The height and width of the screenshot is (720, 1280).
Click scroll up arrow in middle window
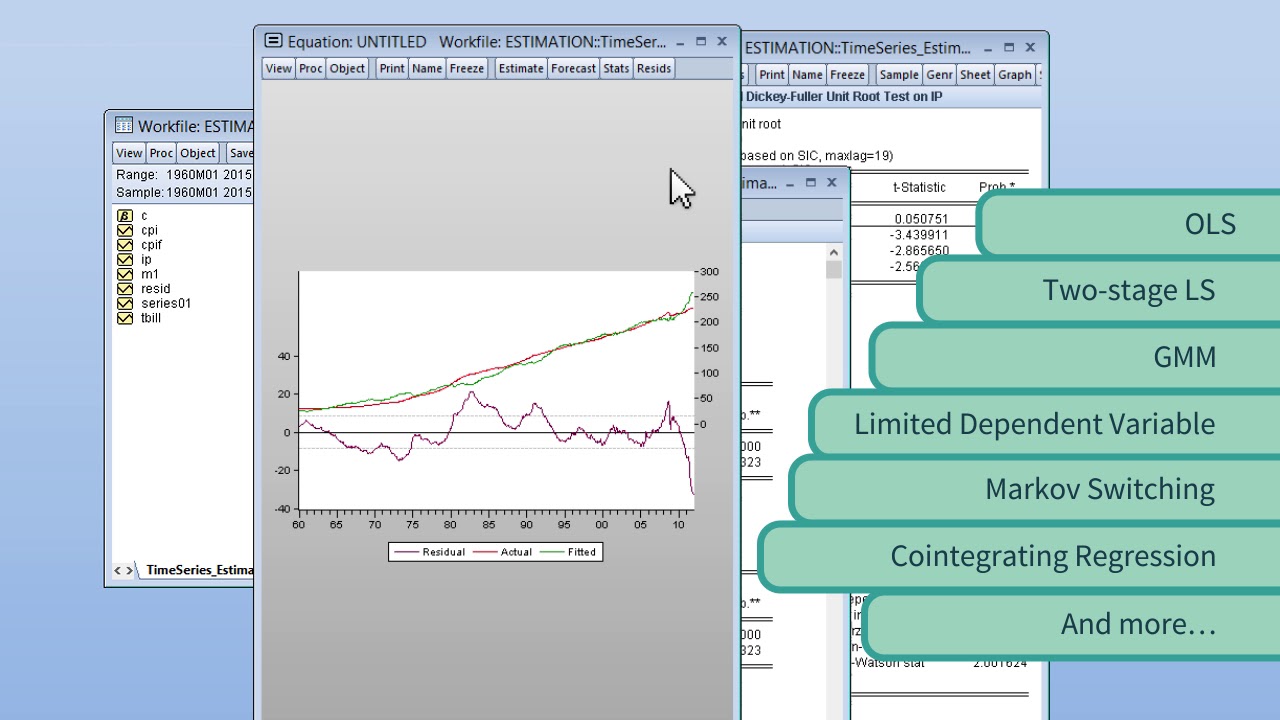(833, 254)
